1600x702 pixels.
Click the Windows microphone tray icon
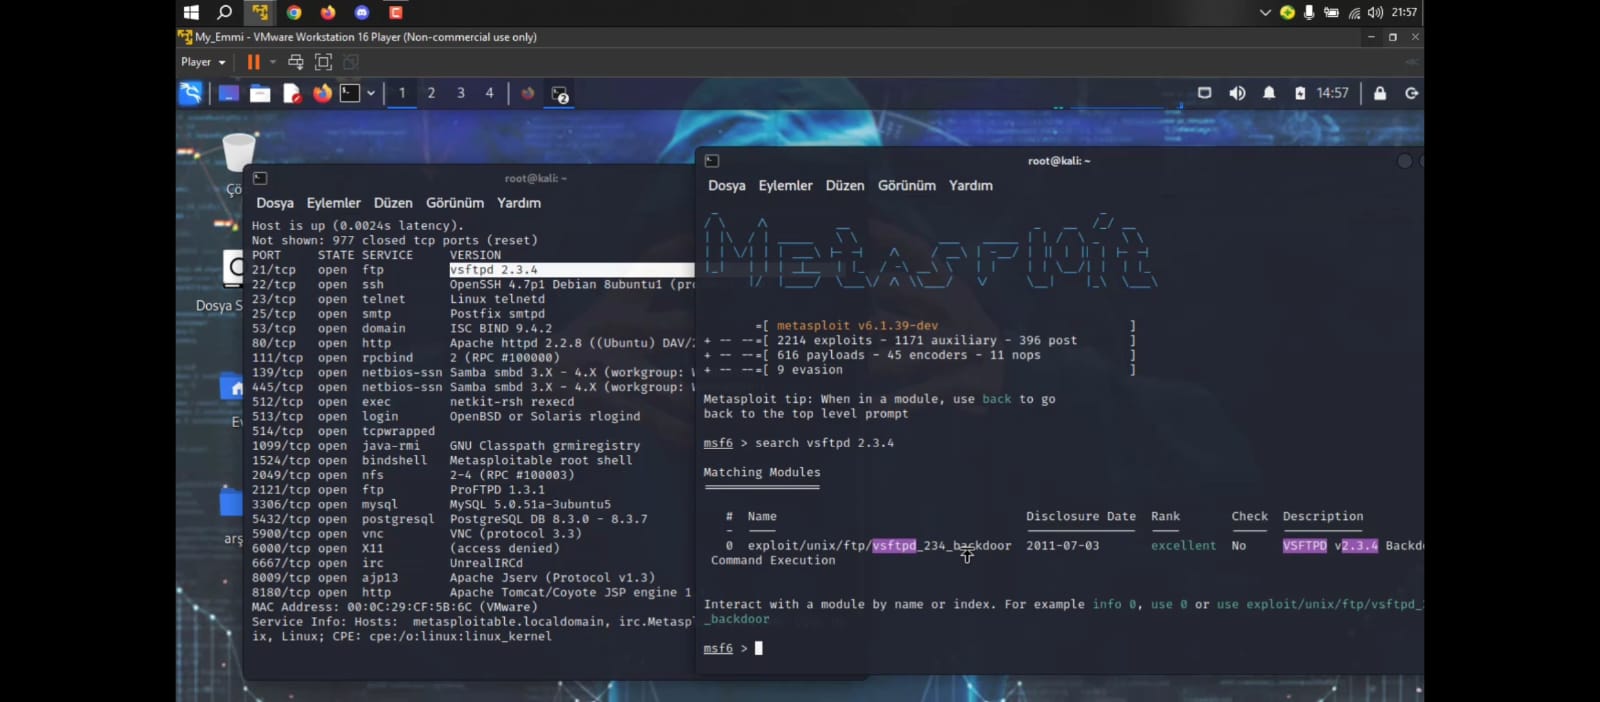1309,12
